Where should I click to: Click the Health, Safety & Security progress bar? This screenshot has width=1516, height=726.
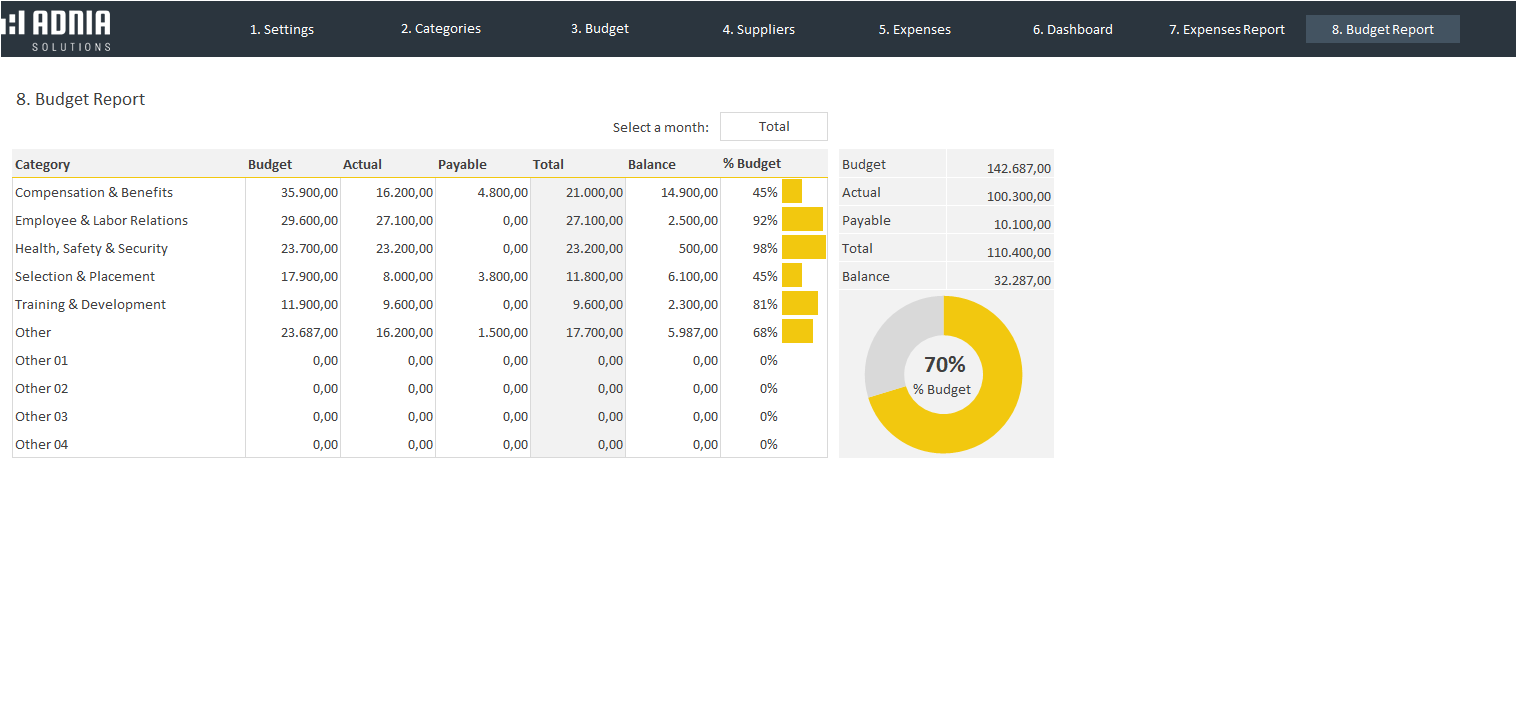click(803, 248)
